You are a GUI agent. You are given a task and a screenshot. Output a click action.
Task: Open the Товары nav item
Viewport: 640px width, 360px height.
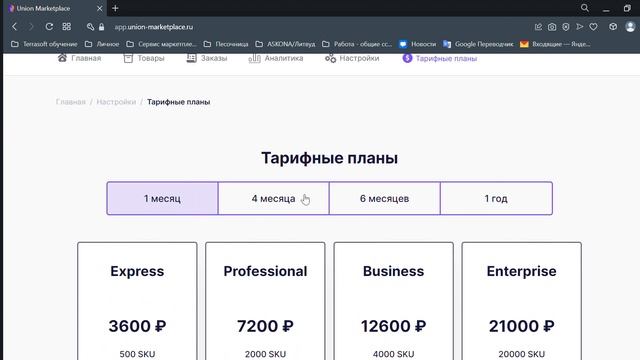click(x=144, y=58)
